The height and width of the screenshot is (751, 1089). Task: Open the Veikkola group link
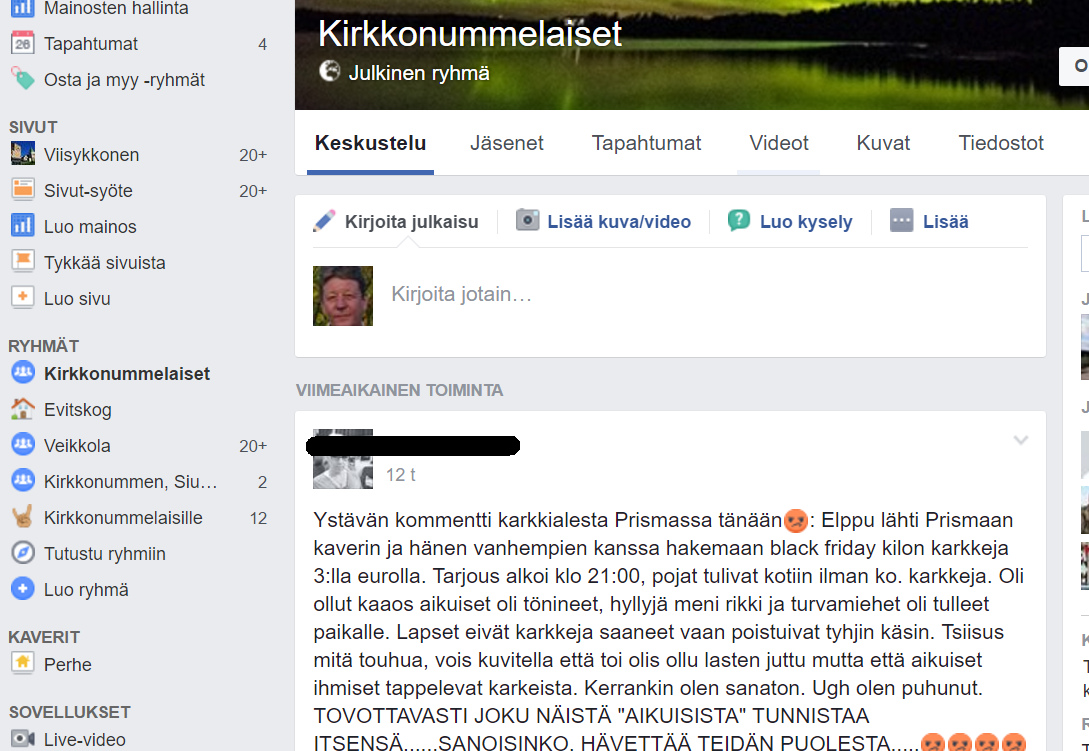click(77, 445)
